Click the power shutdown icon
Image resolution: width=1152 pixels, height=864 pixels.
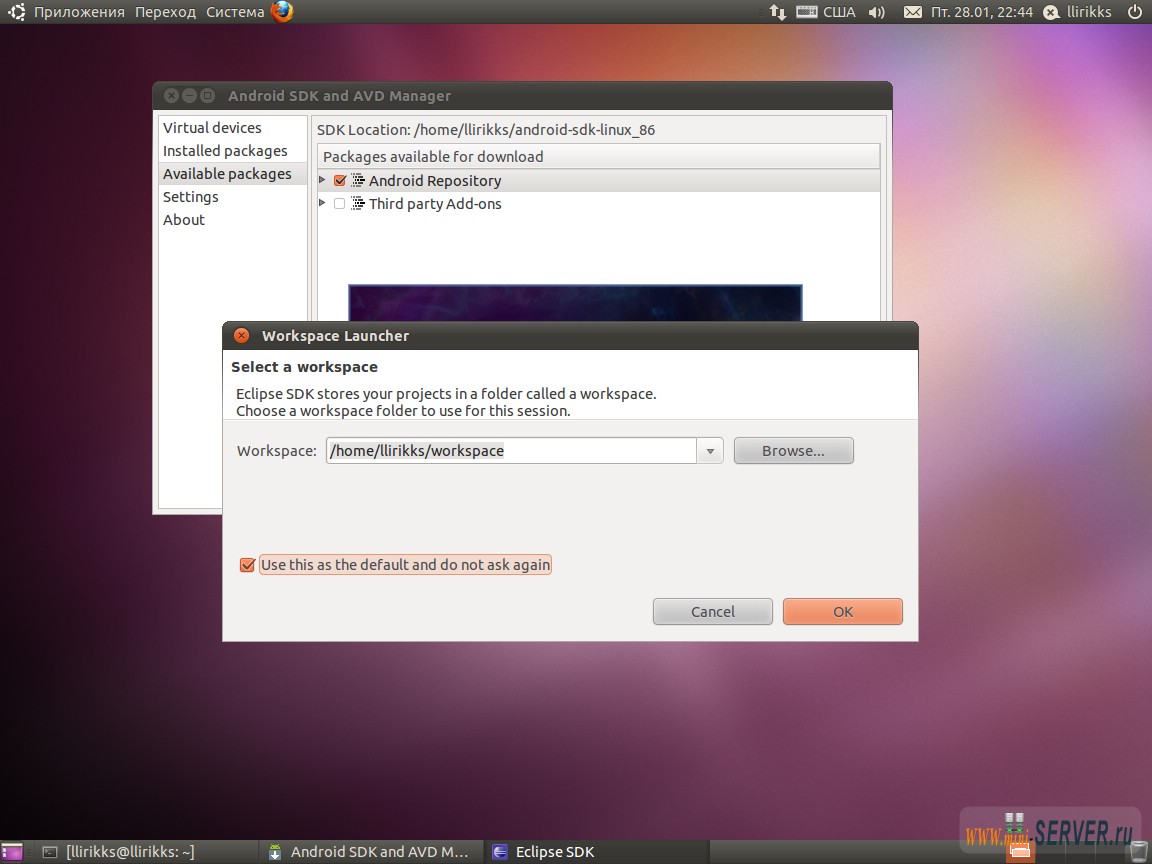pos(1135,12)
